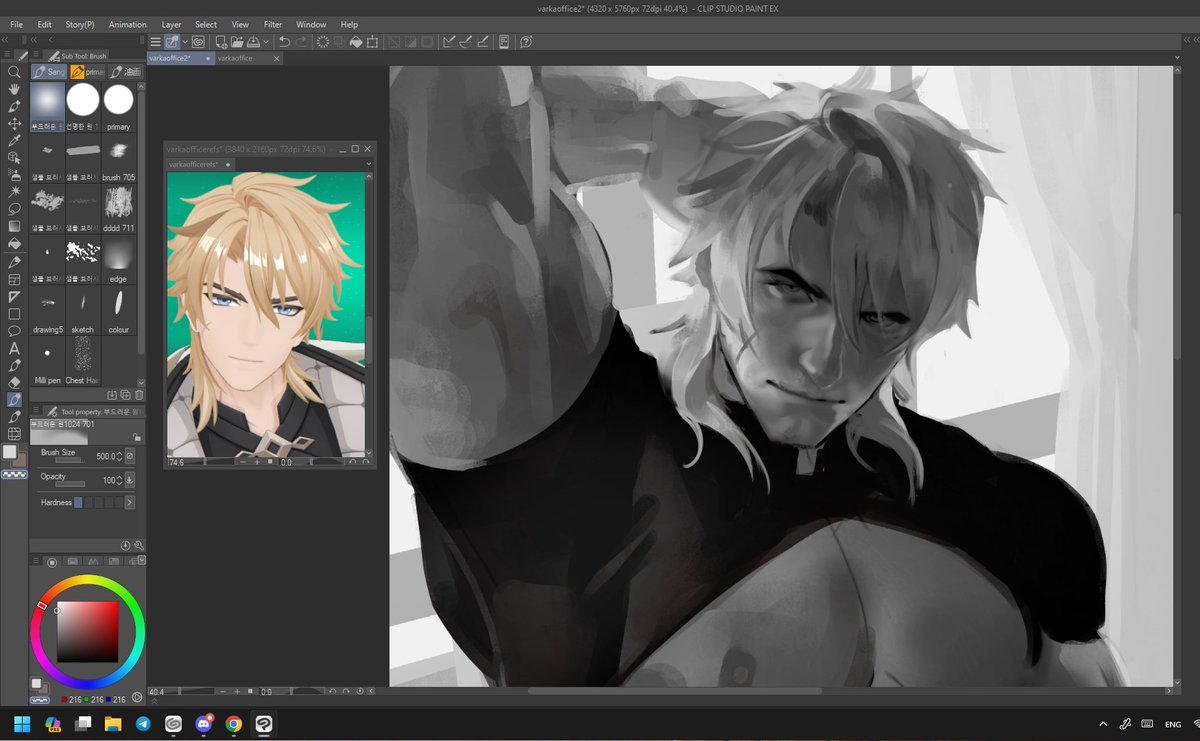Select the brush 705 preset

(x=119, y=158)
